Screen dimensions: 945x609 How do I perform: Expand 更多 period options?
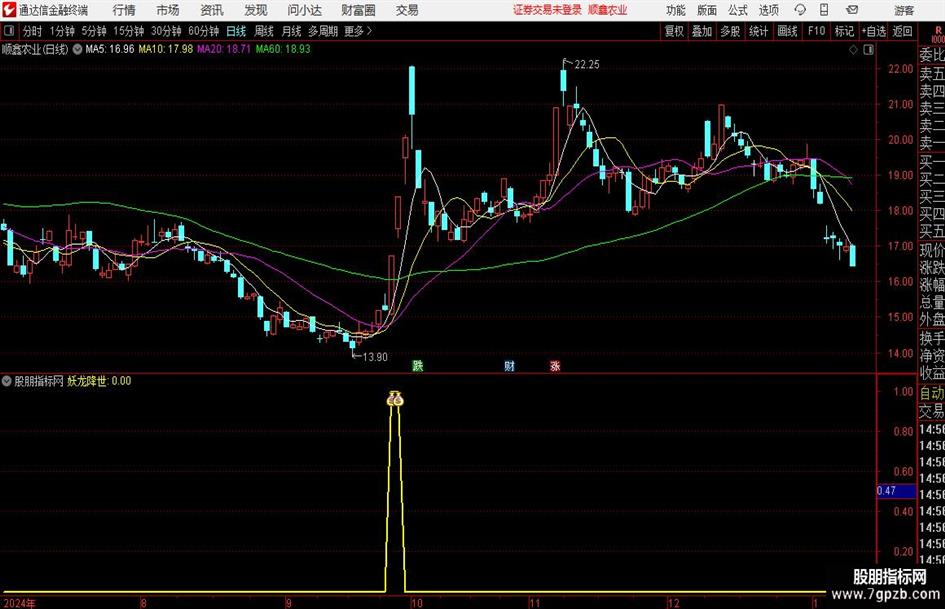(x=358, y=31)
